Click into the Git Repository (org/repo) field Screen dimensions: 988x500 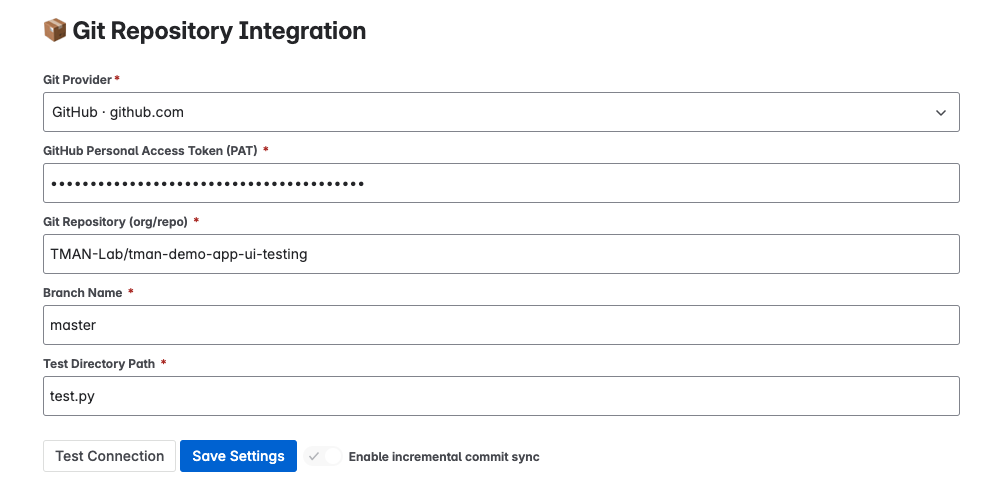click(501, 254)
